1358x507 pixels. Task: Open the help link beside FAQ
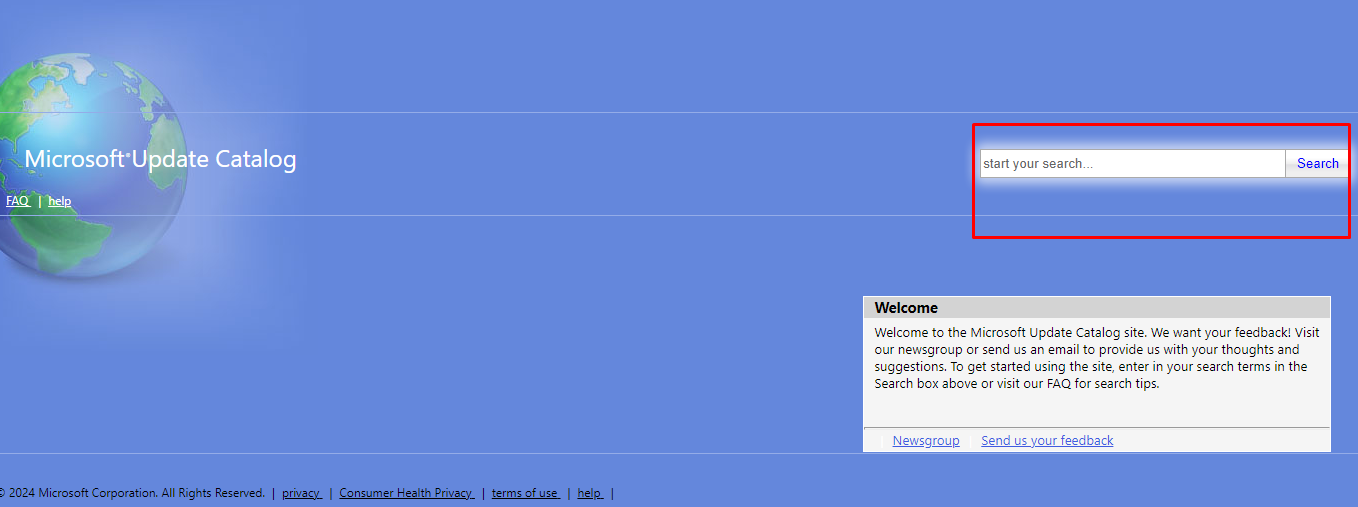pyautogui.click(x=60, y=201)
